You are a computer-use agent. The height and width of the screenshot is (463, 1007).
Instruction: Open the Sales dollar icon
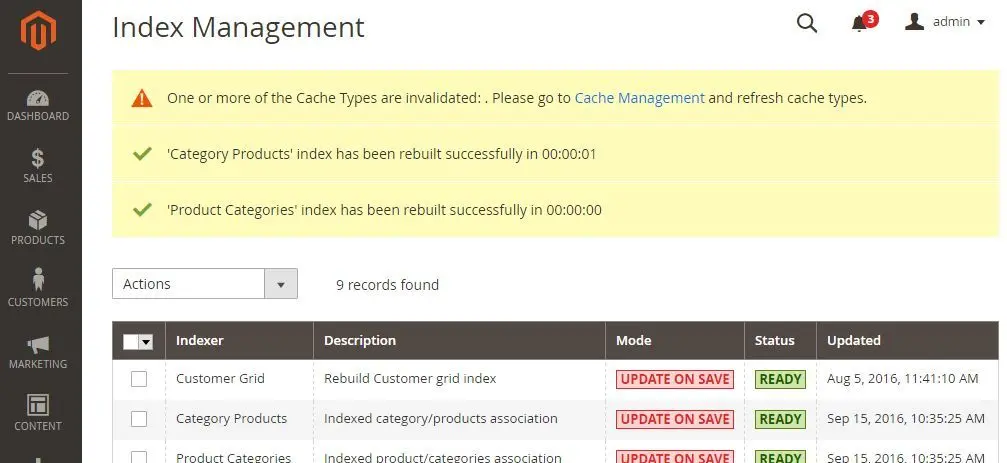[x=38, y=158]
